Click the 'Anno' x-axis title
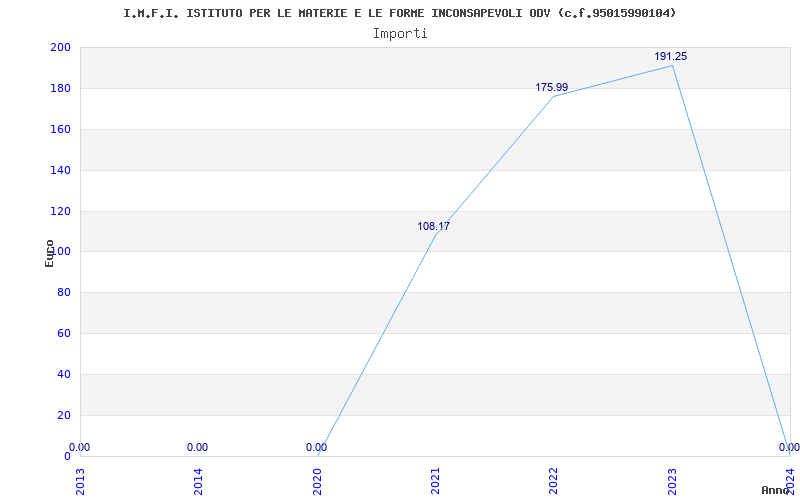The width and height of the screenshot is (800, 500). click(x=775, y=490)
